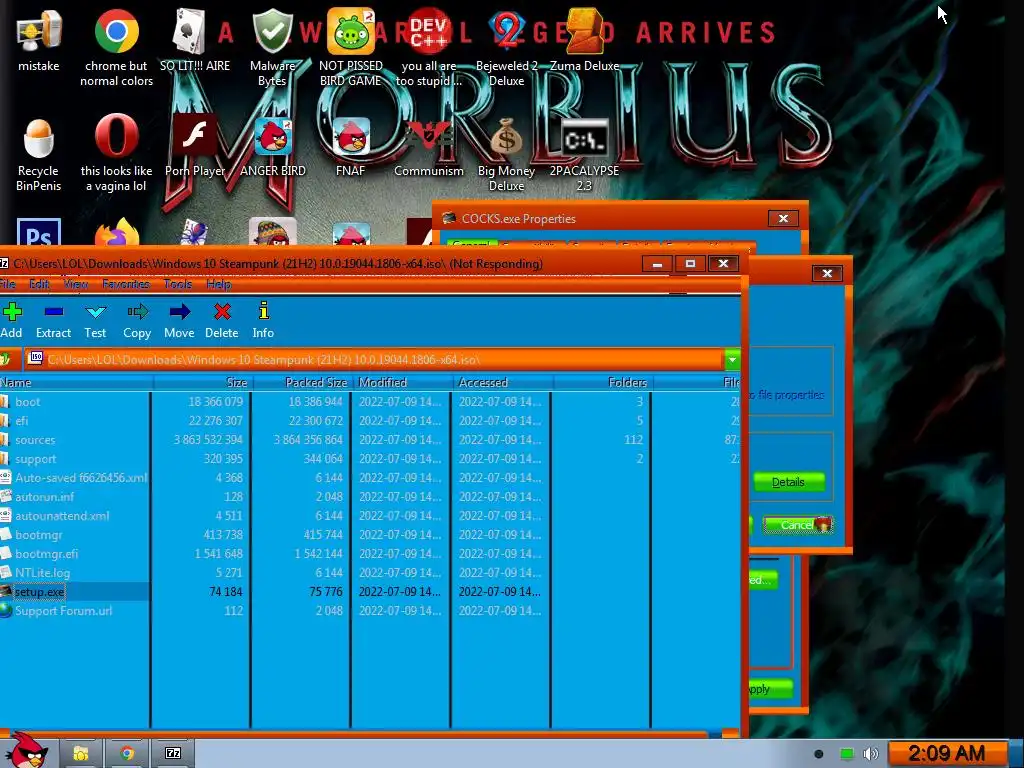This screenshot has width=1024, height=768.
Task: Run the Test archive tool
Action: coord(95,321)
